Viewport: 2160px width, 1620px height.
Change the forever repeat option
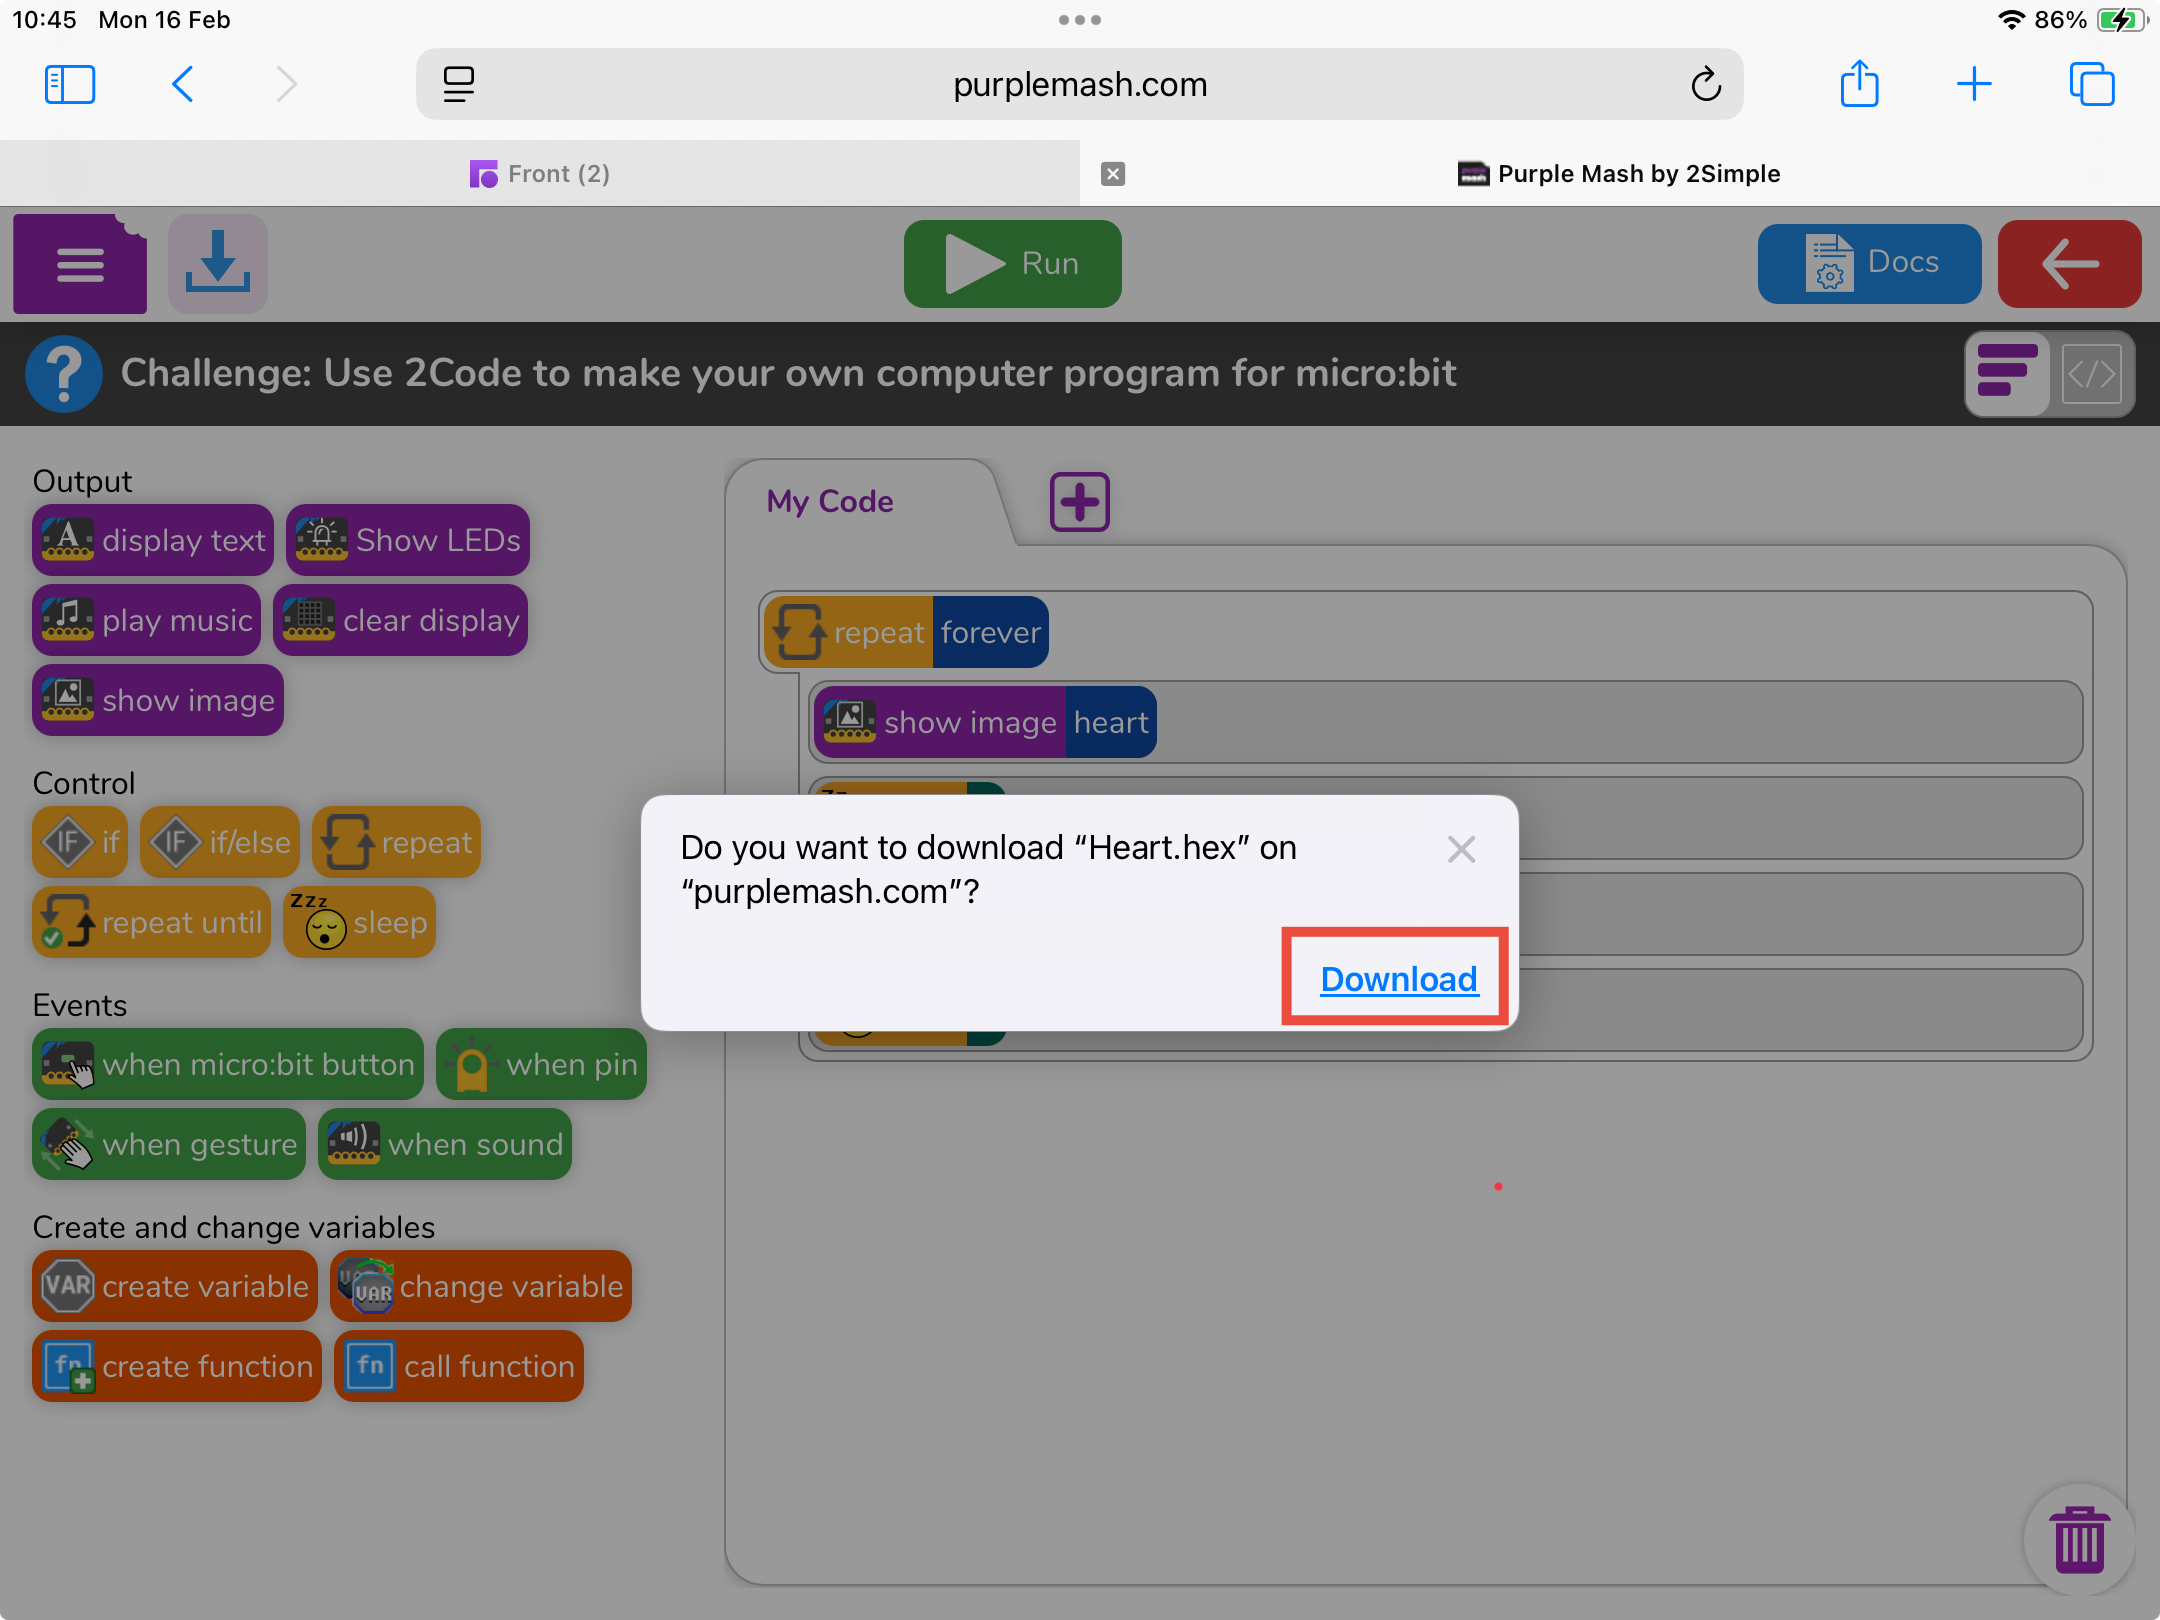tap(990, 633)
